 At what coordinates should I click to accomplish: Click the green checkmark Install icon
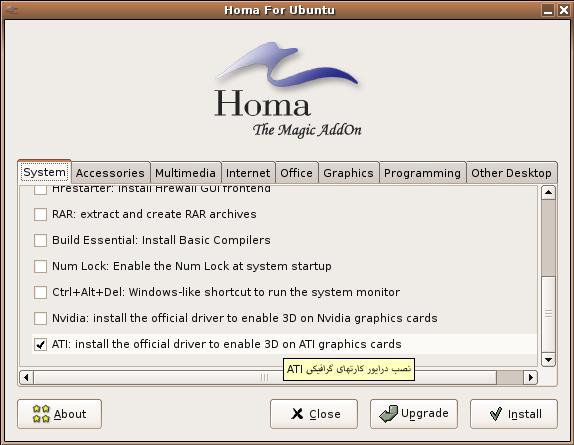[x=496, y=414]
